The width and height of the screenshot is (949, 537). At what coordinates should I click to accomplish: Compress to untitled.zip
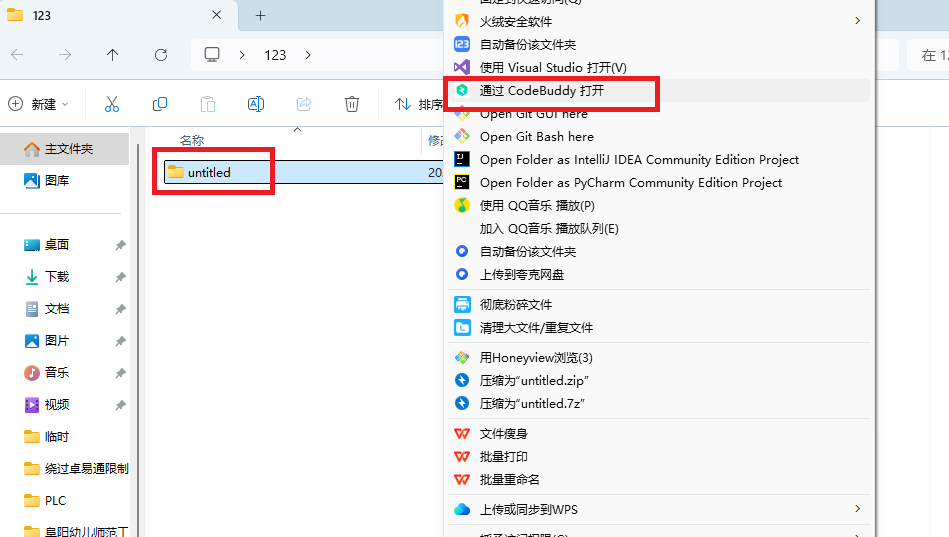658,381
